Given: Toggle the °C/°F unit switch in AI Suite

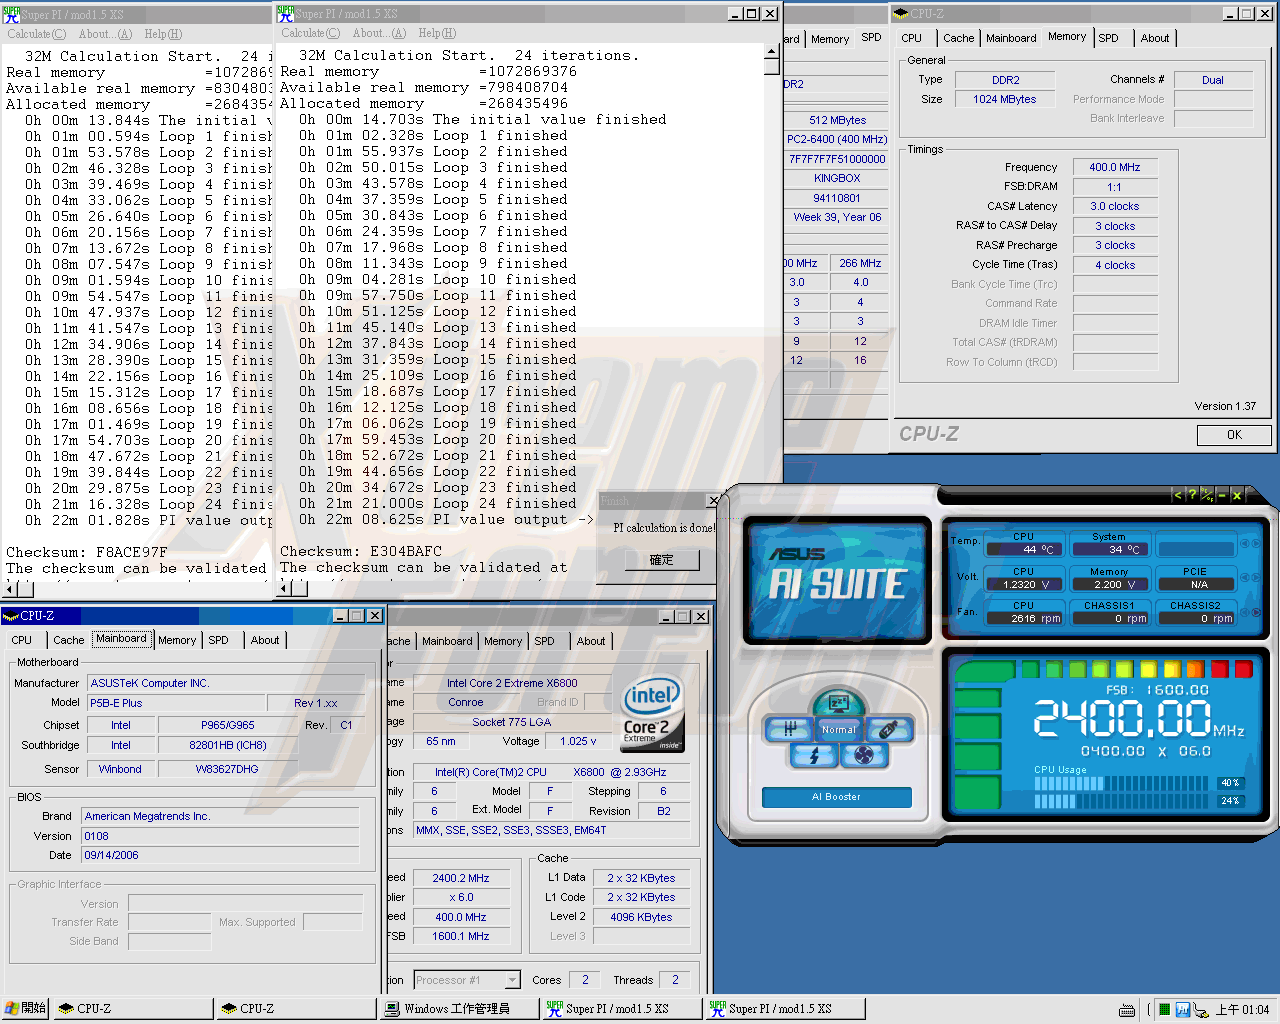Looking at the screenshot, I should 1207,495.
